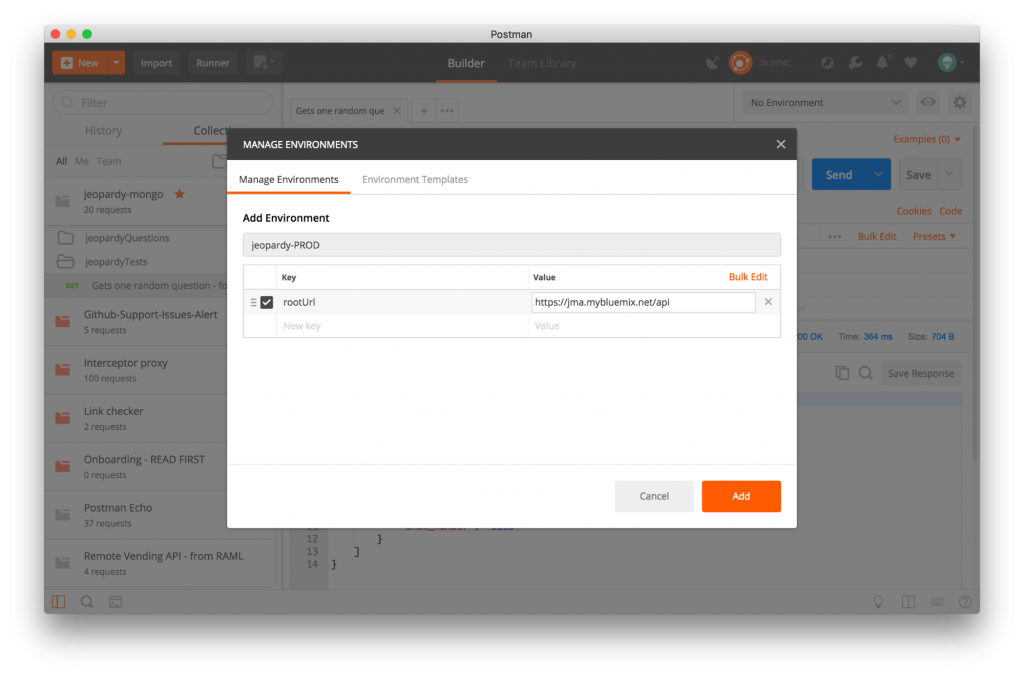Expand the Save dropdown arrow
Viewport: 1024px width, 677px height.
[x=949, y=174]
